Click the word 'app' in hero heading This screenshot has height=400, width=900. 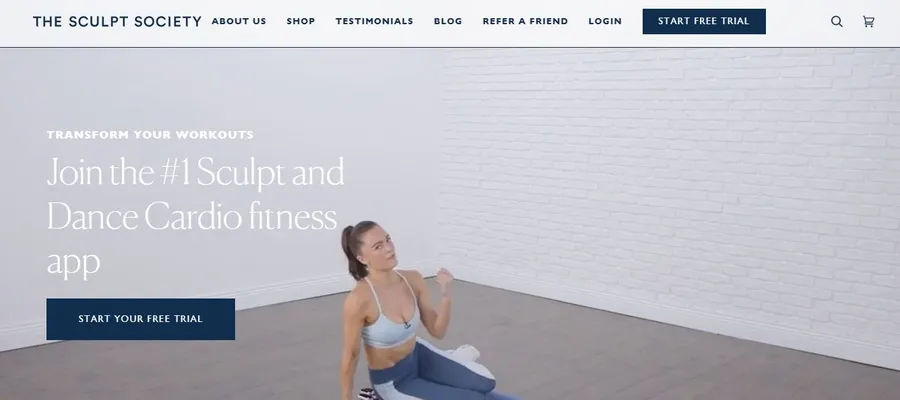pos(73,262)
